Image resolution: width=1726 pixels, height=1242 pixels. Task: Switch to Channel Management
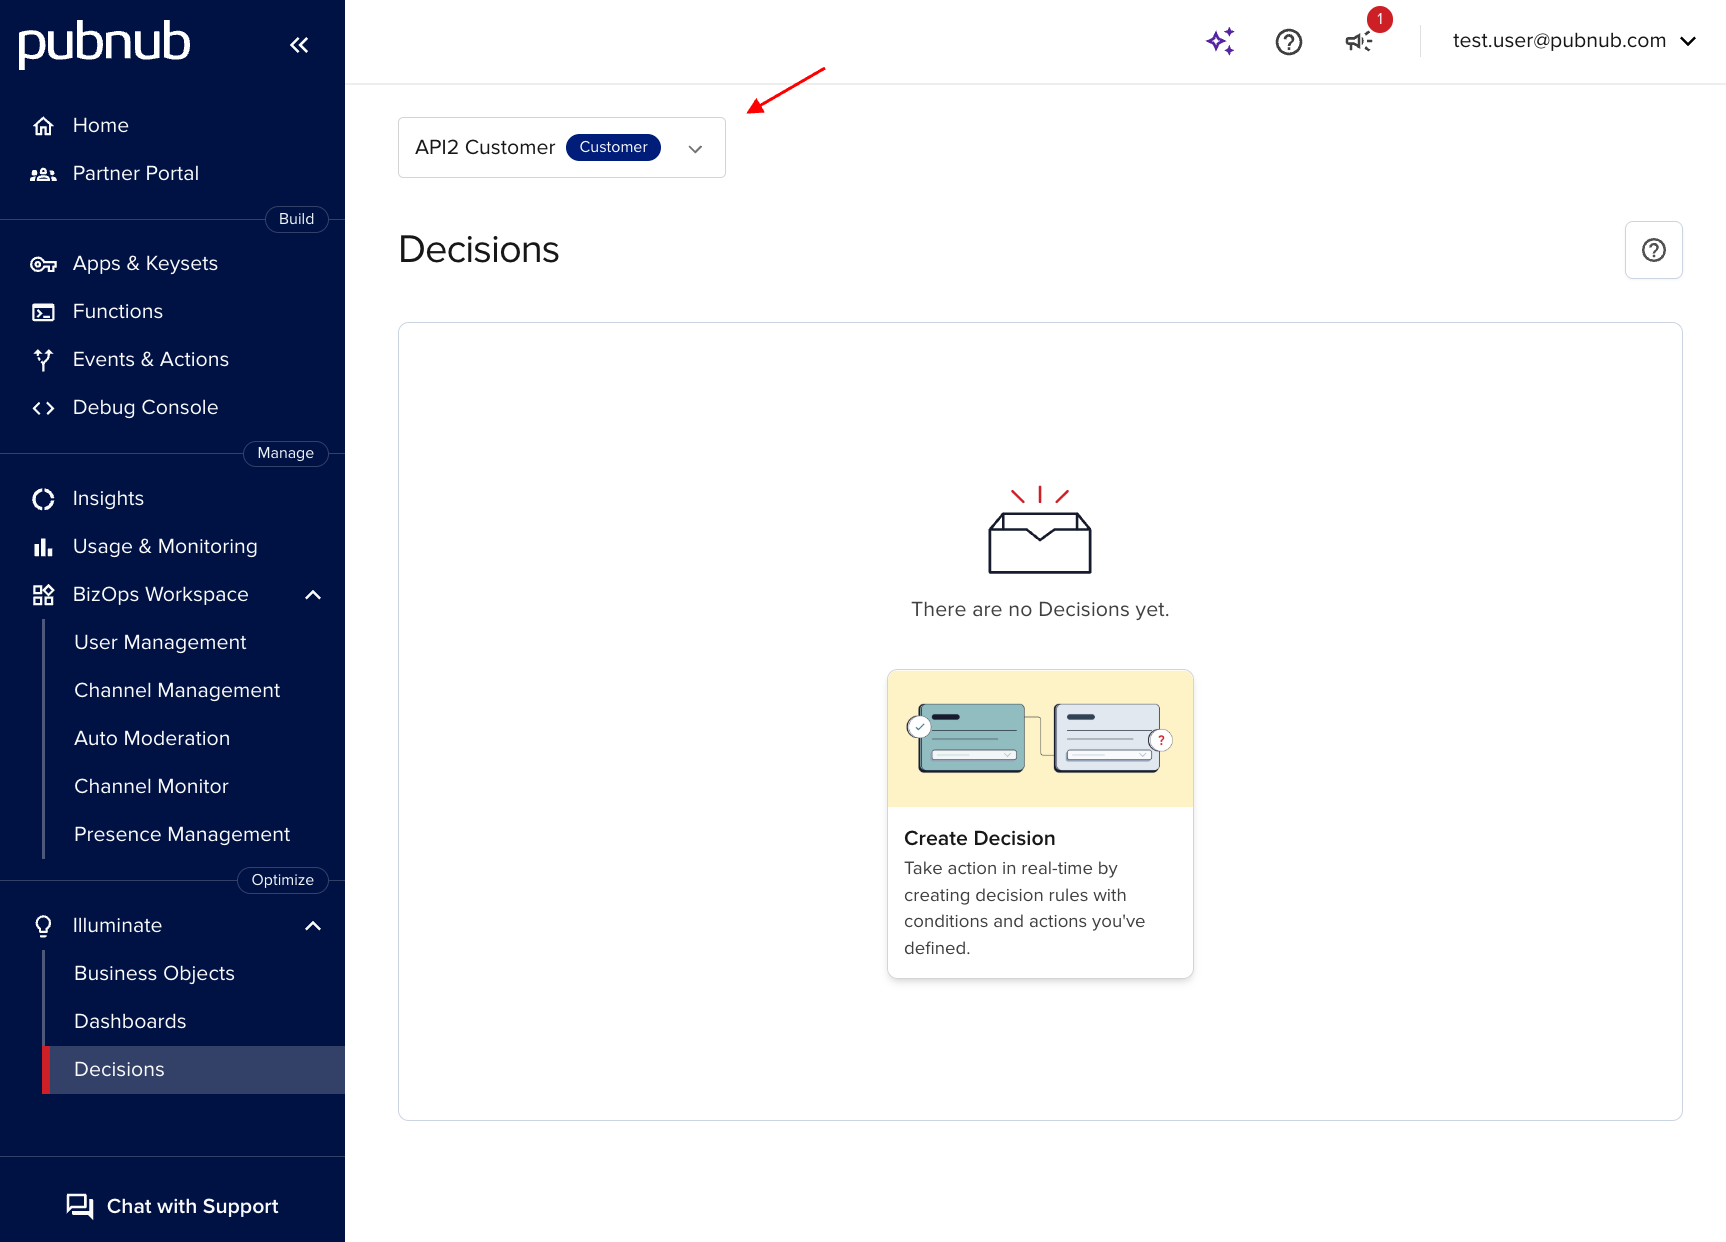click(x=177, y=690)
